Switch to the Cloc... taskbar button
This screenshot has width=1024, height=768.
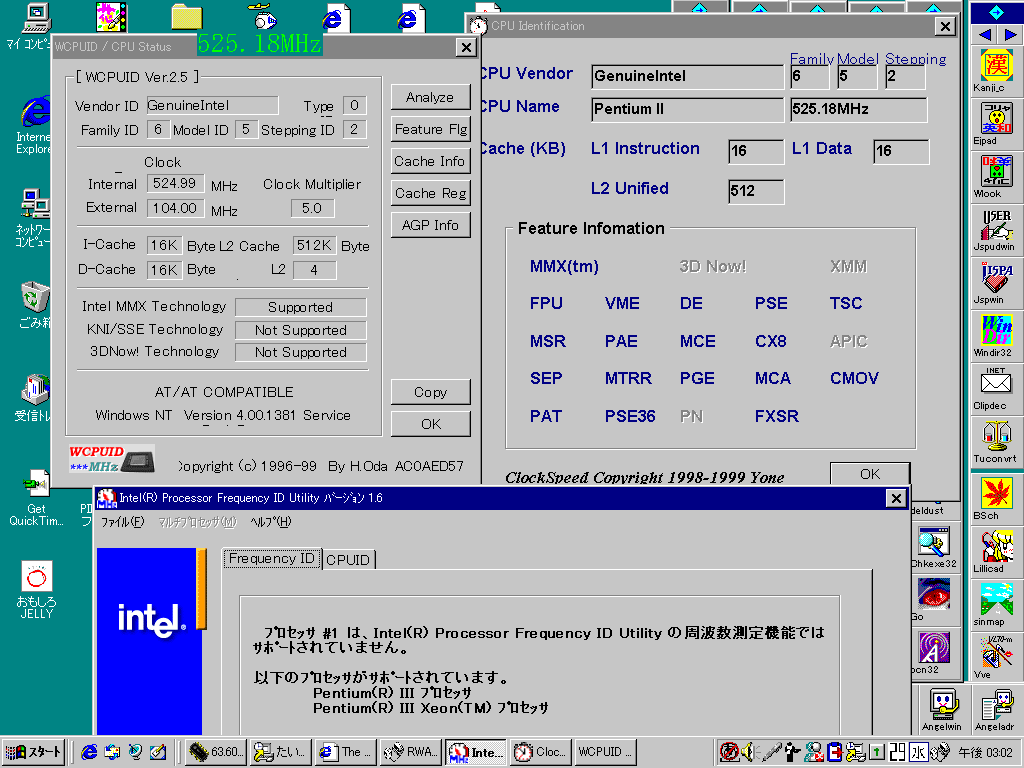[x=540, y=752]
